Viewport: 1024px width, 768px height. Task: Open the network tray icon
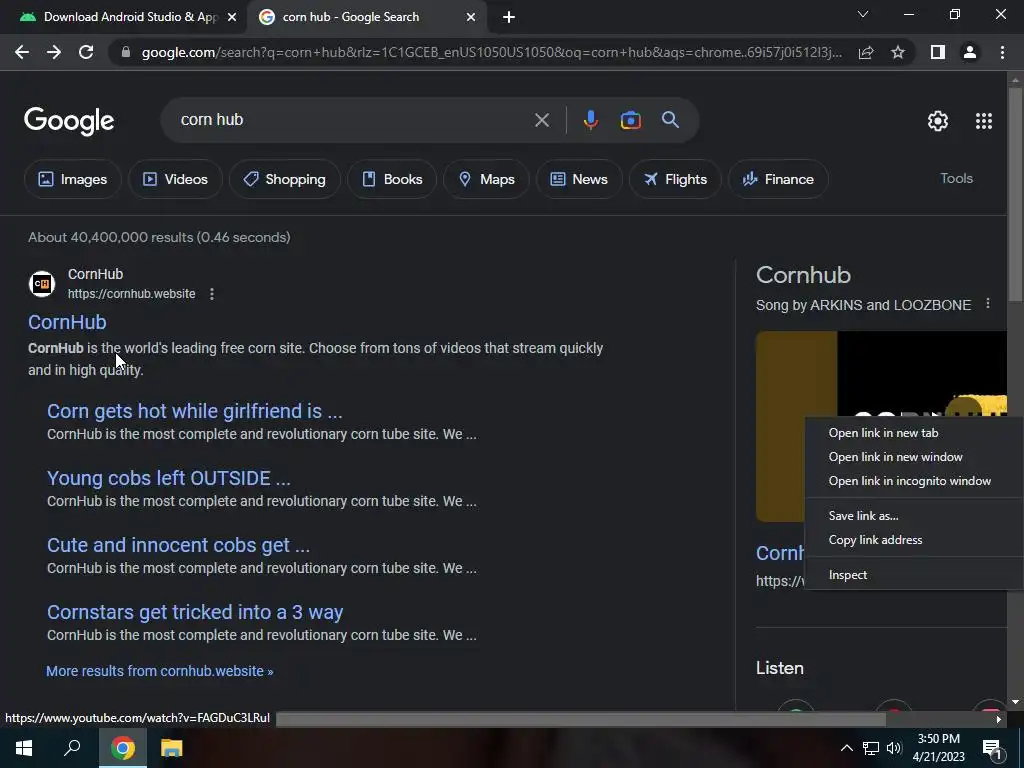(x=871, y=748)
